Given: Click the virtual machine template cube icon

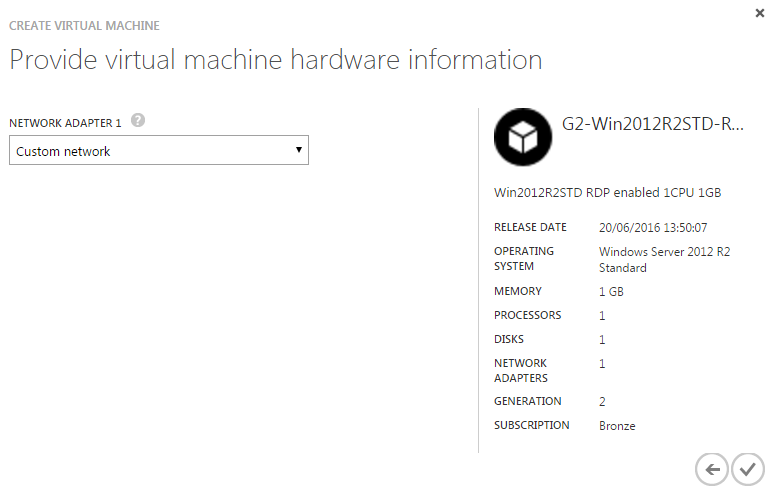Looking at the screenshot, I should [523, 137].
